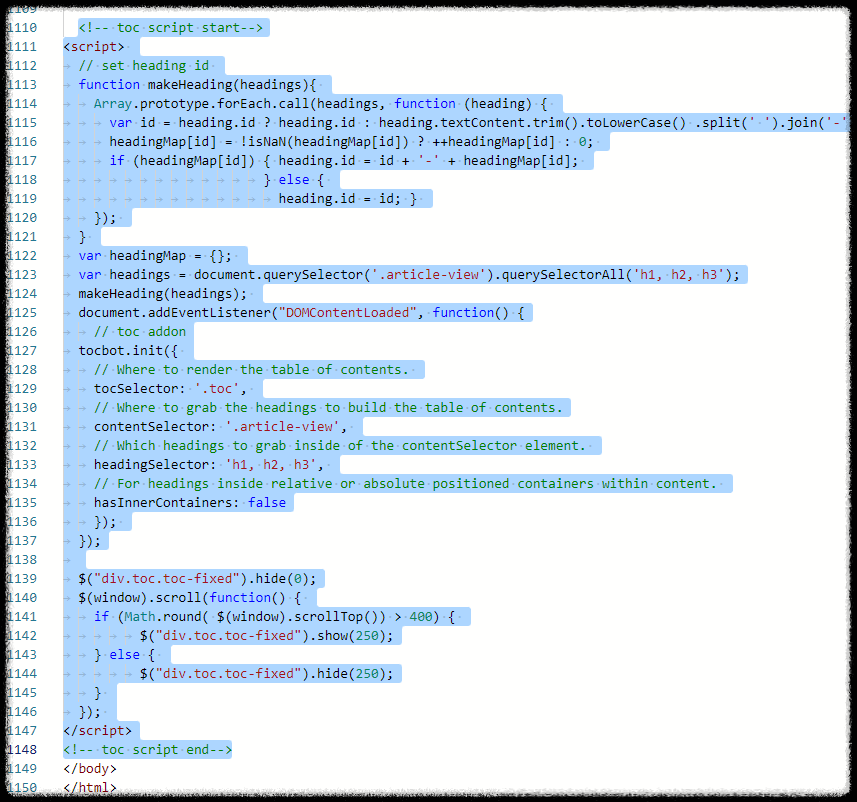The image size is (857, 802).
Task: Click the "DOMContentLoaded" string
Action: pos(348,313)
